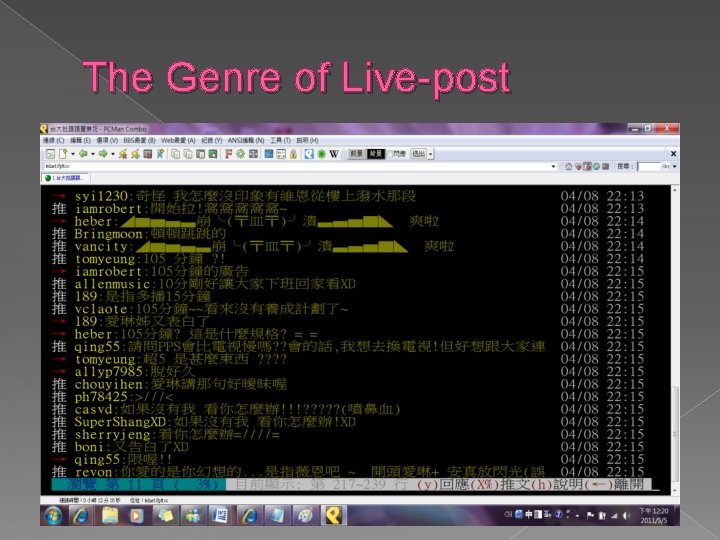Open the 編輯 (E) menu
720x540 pixels.
click(80, 141)
